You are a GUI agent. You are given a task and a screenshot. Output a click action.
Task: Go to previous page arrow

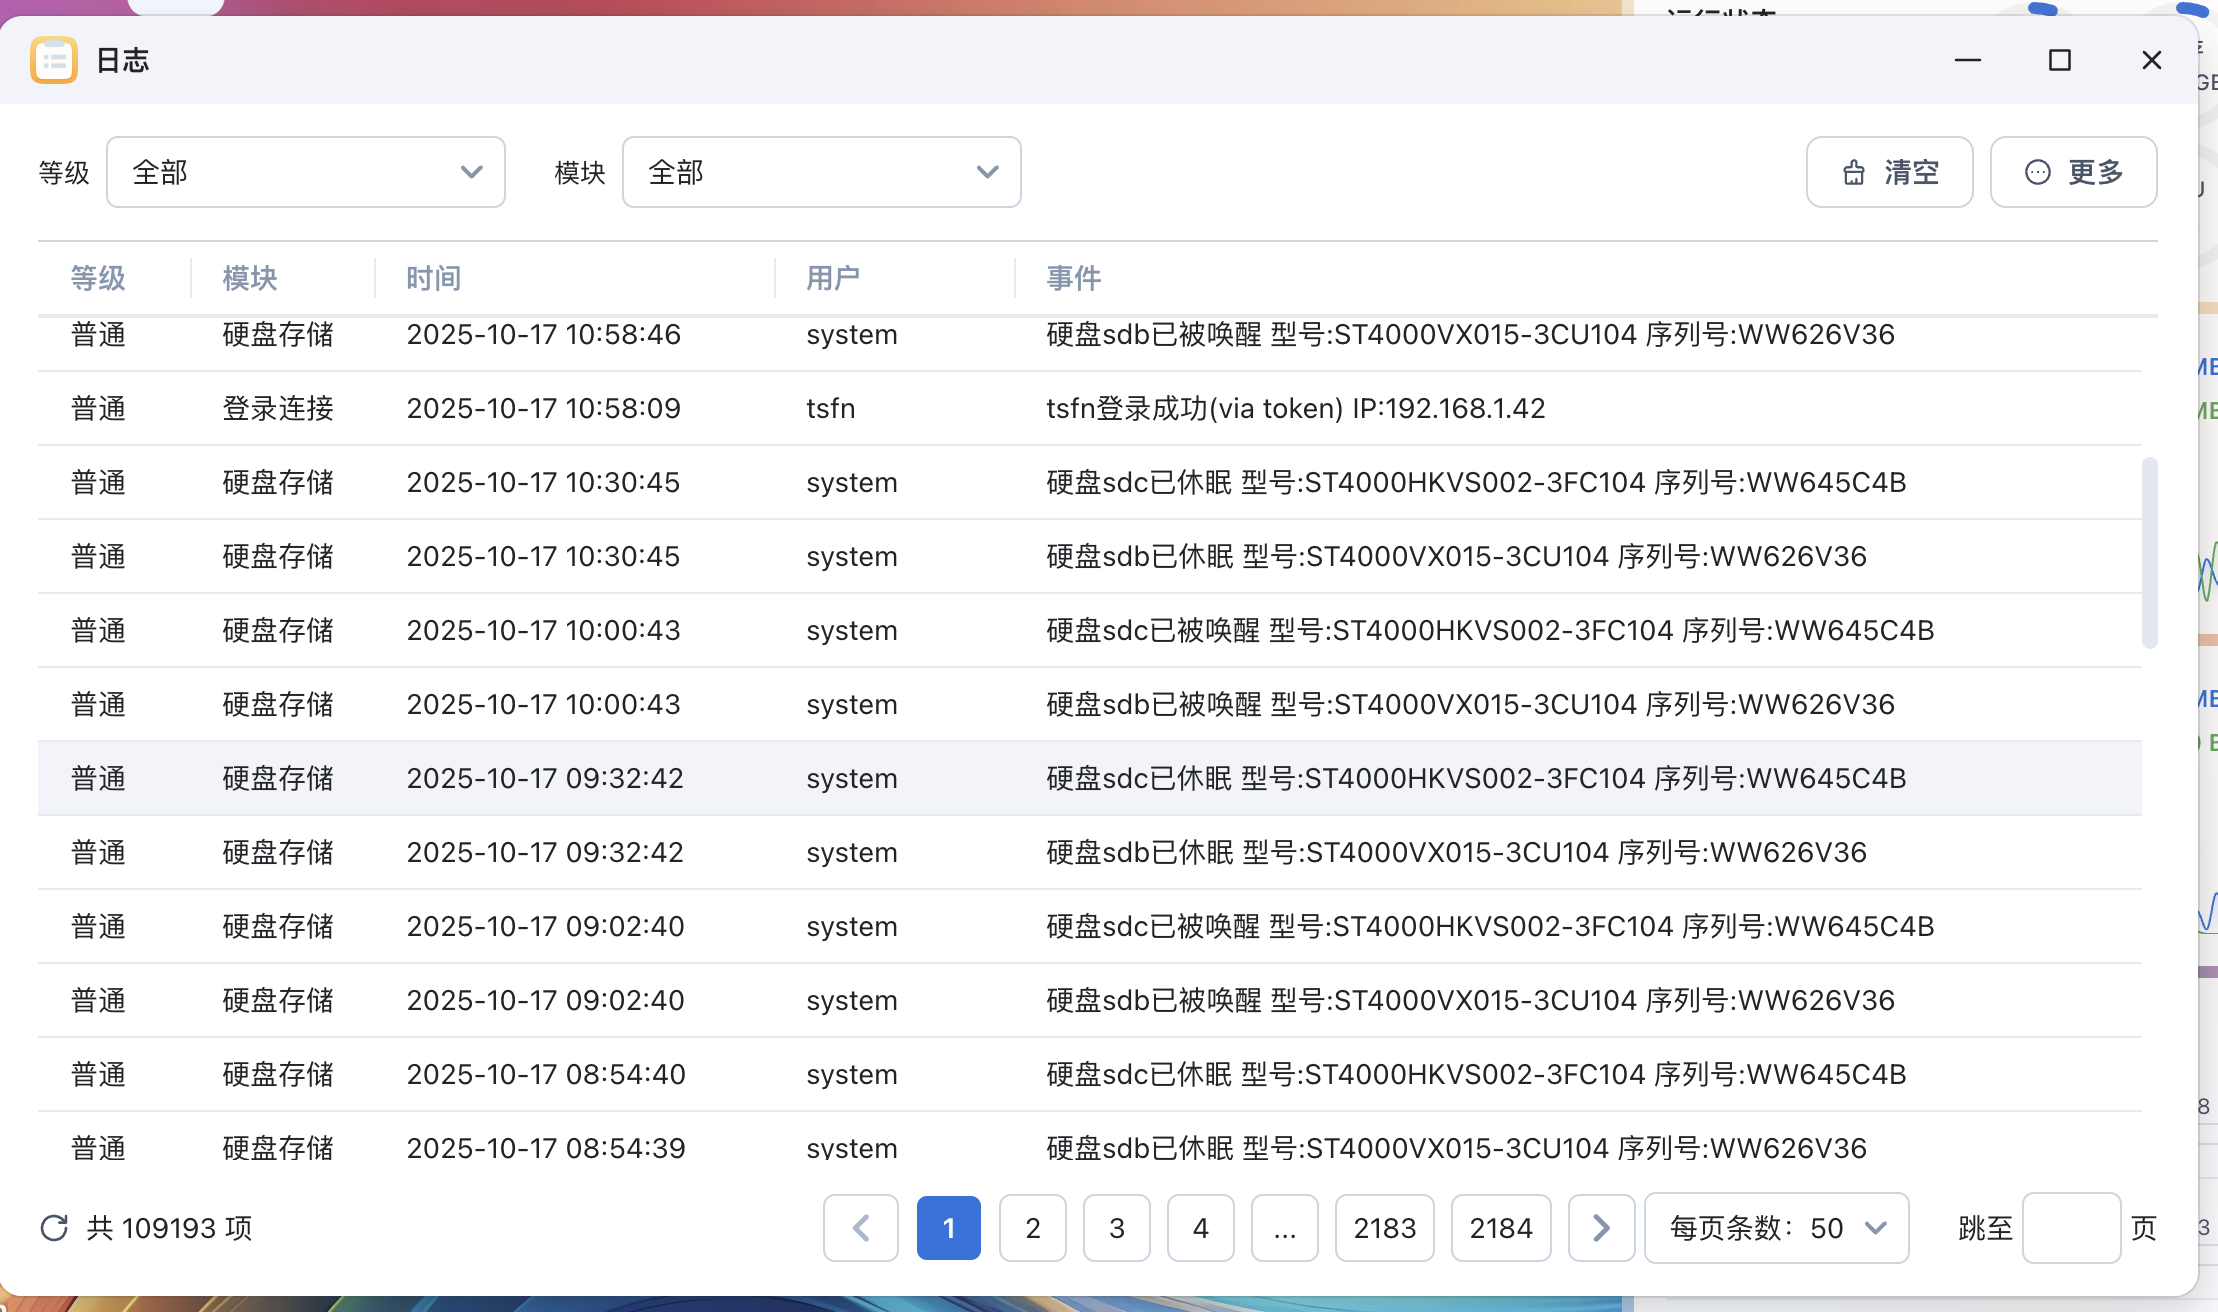pos(860,1228)
